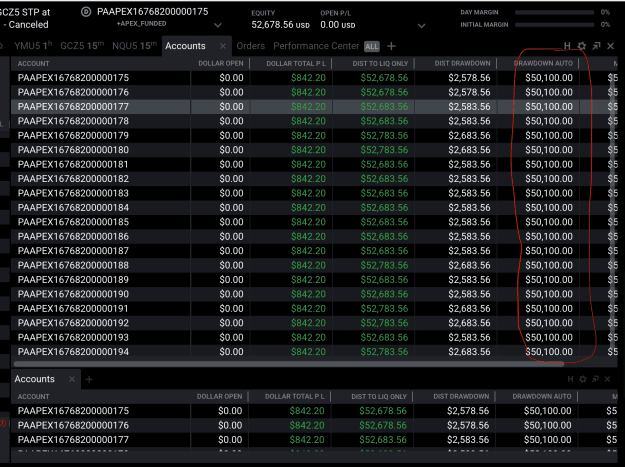Sort by ACCOUNT column in upper table
Viewport: 625px width, 467px height.
pyautogui.click(x=33, y=64)
